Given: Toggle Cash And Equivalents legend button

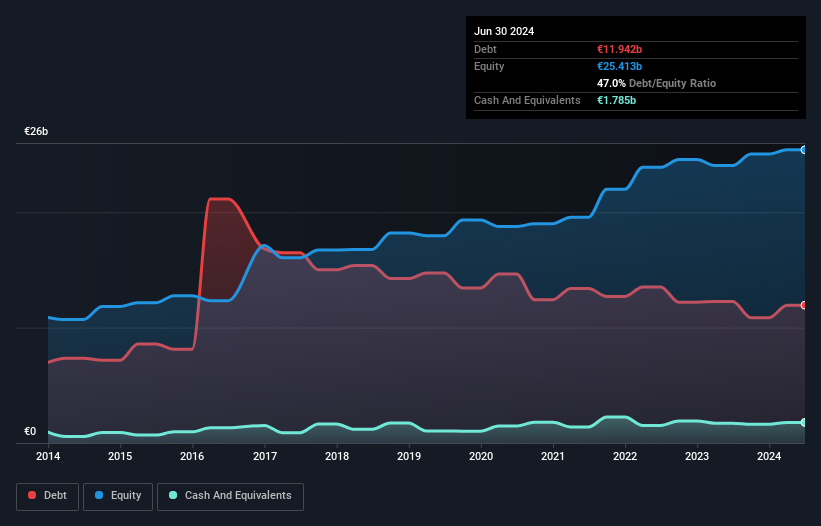Looking at the screenshot, I should (230, 496).
